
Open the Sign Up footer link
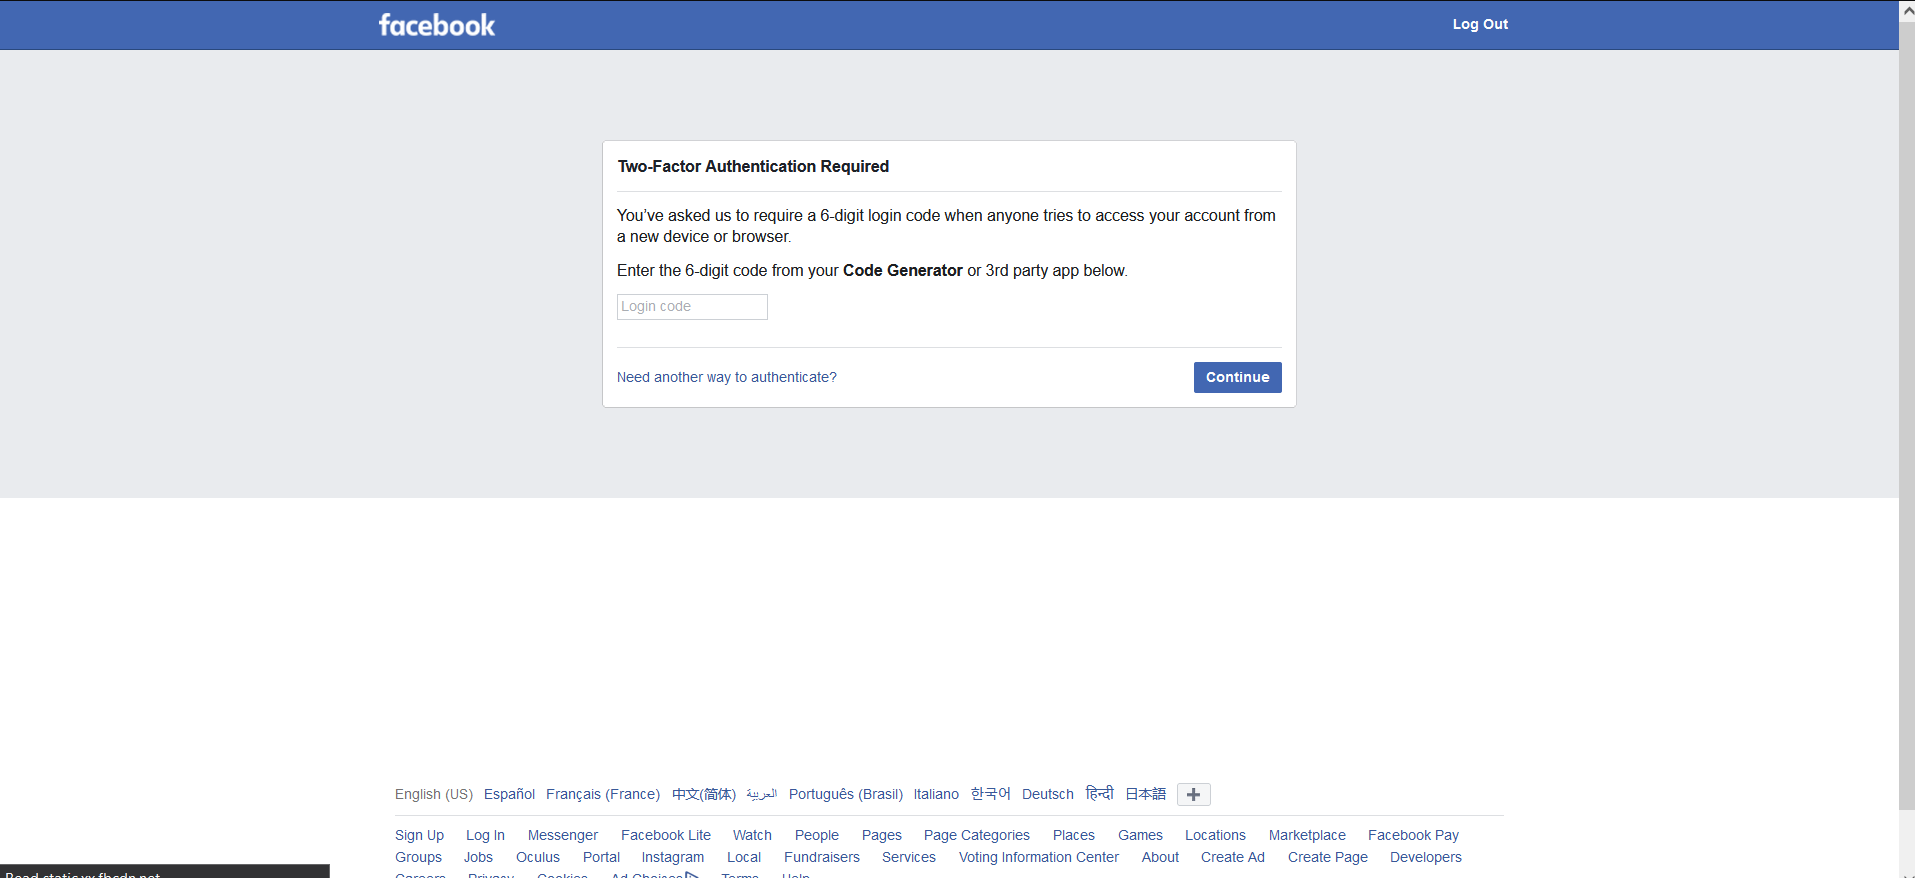pyautogui.click(x=419, y=835)
